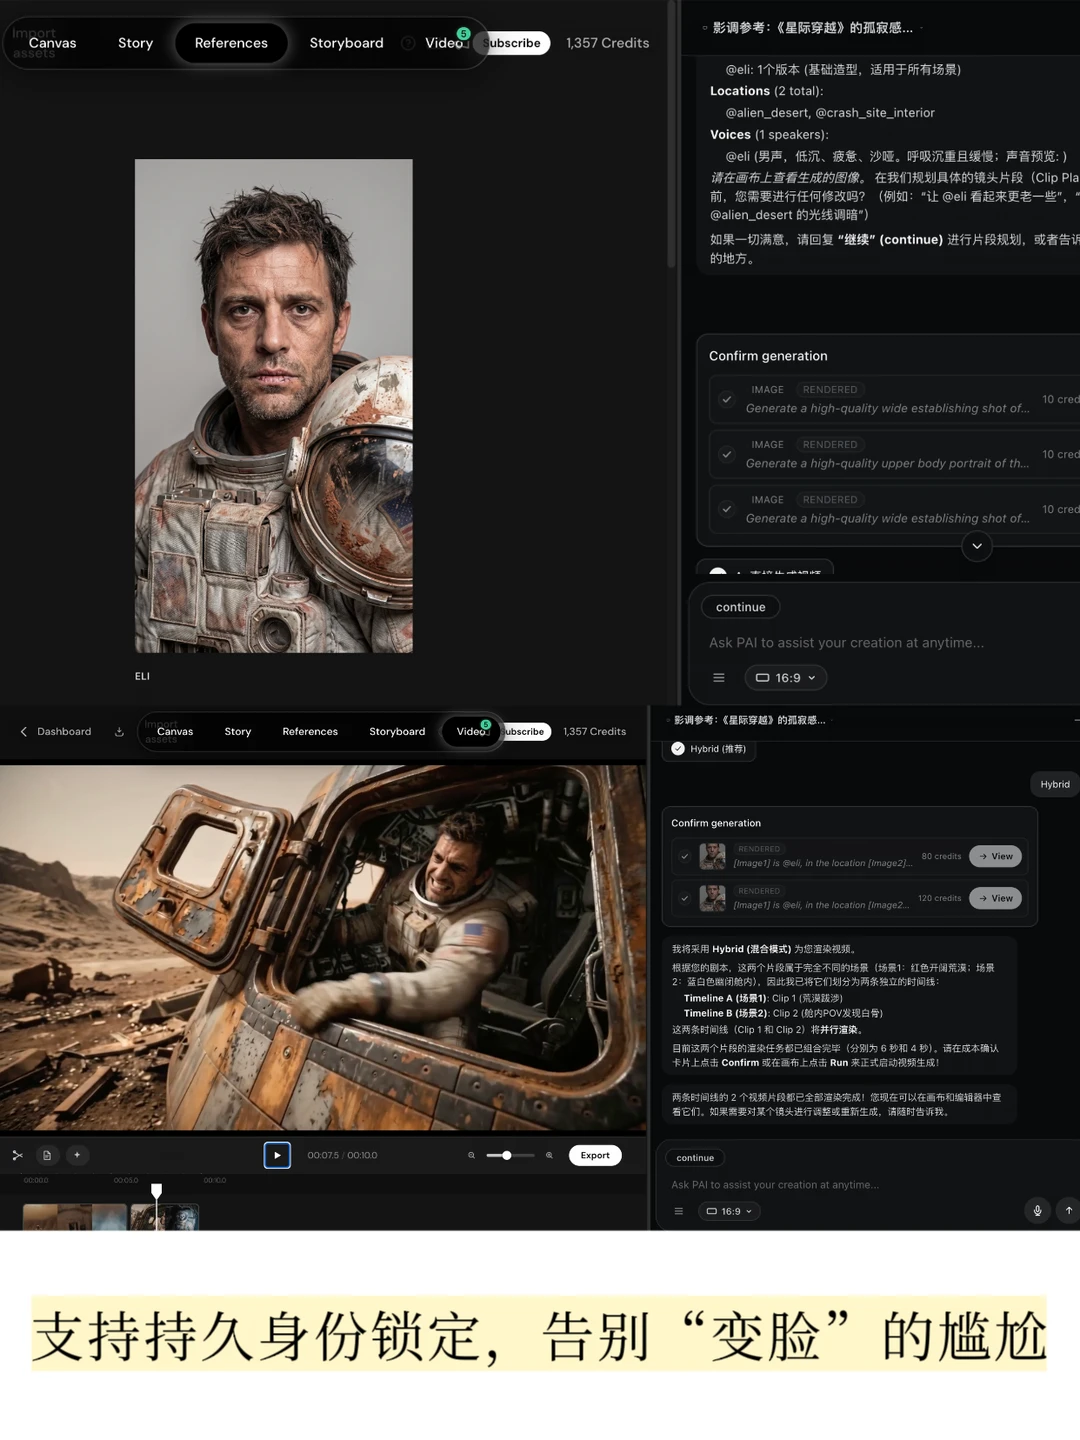Click Subscribe in the References view header
This screenshot has height=1440, width=1080.
513,43
